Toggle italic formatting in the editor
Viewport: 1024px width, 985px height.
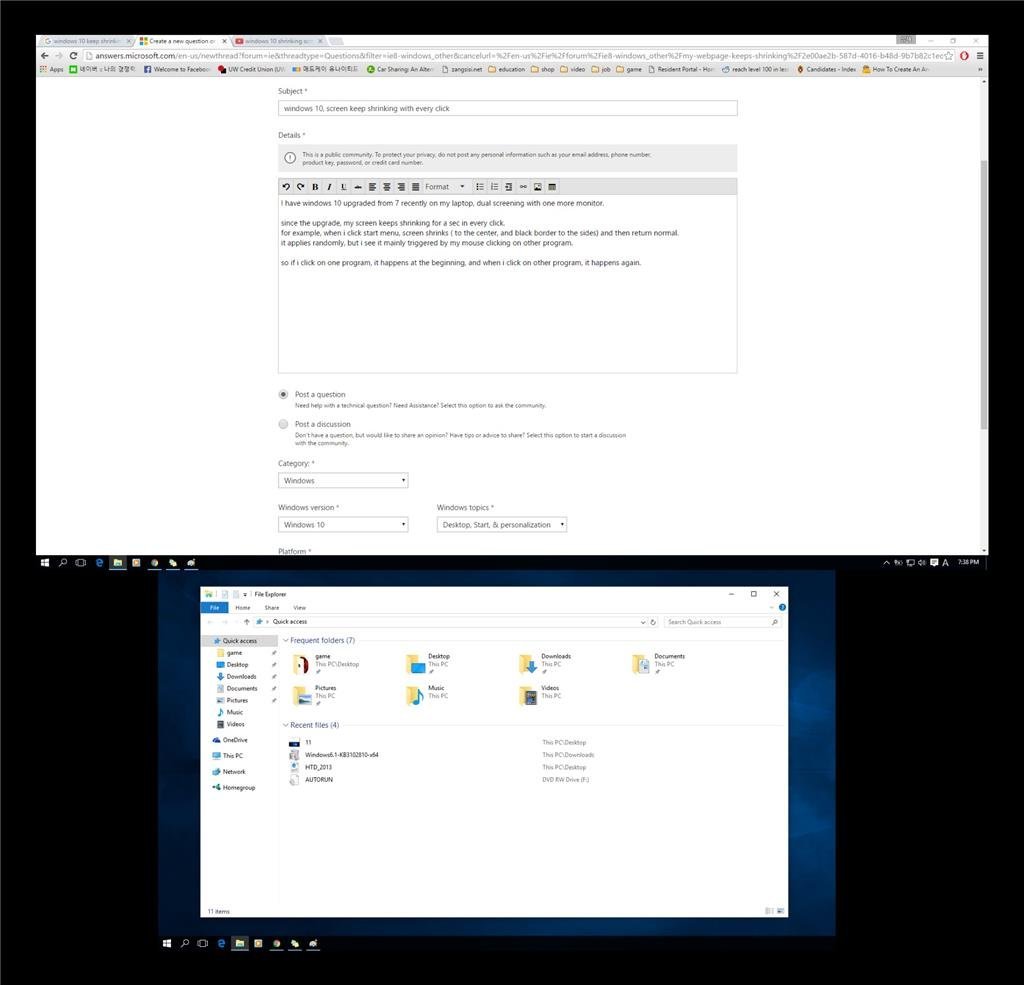329,187
